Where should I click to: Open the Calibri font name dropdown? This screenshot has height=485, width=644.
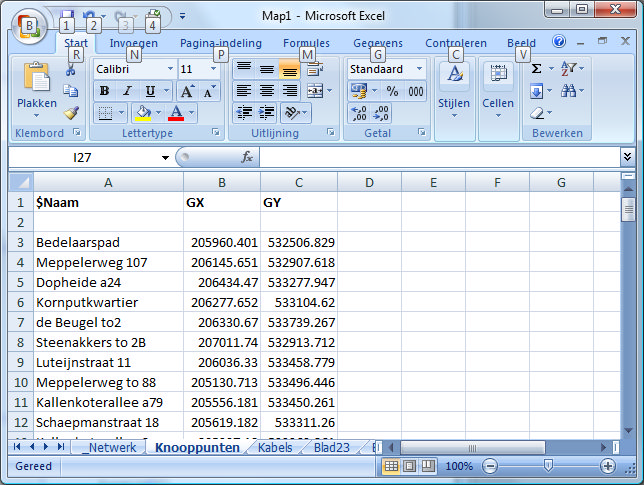coord(168,69)
